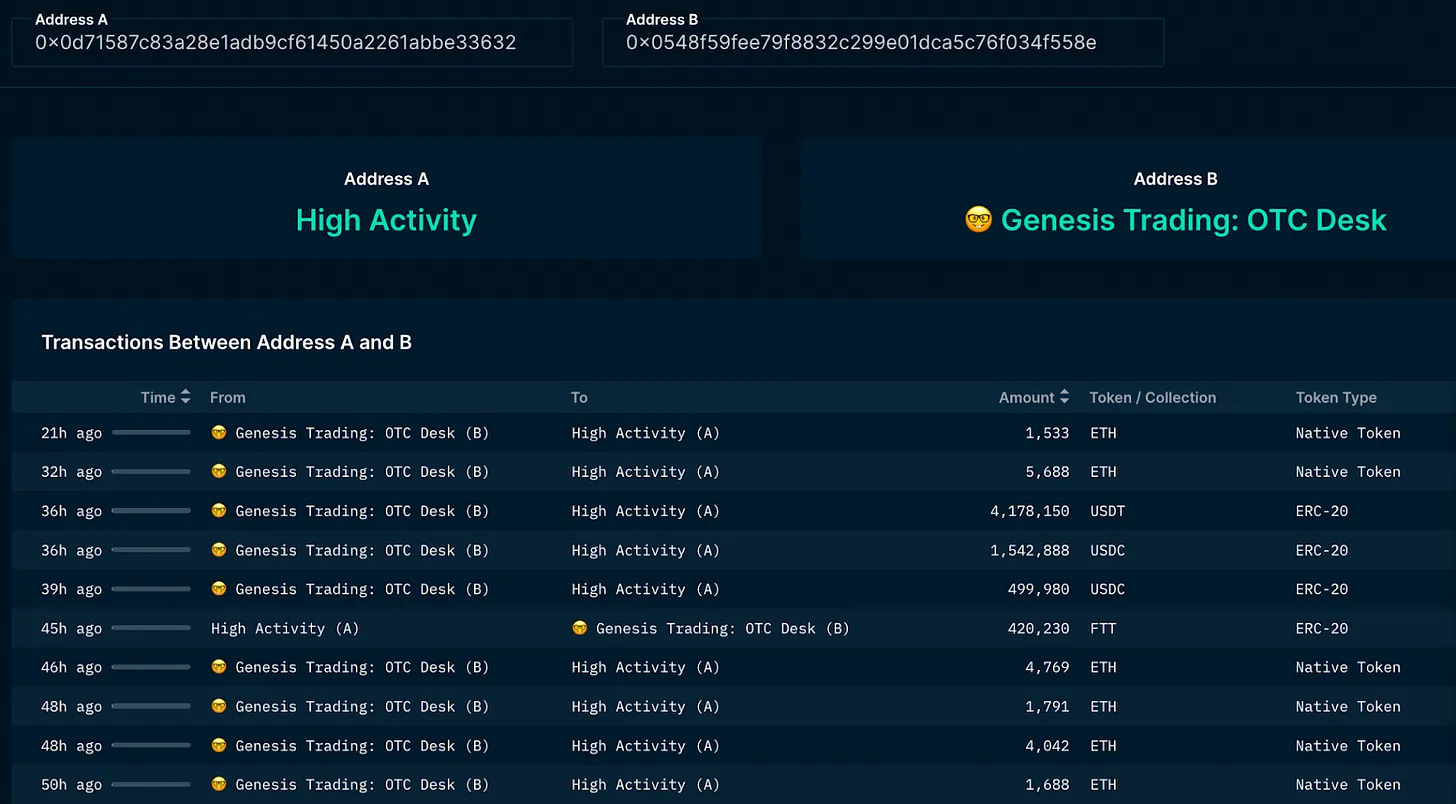Click nerd emoji in Address B heading
The width and height of the screenshot is (1456, 804).
[x=978, y=220]
